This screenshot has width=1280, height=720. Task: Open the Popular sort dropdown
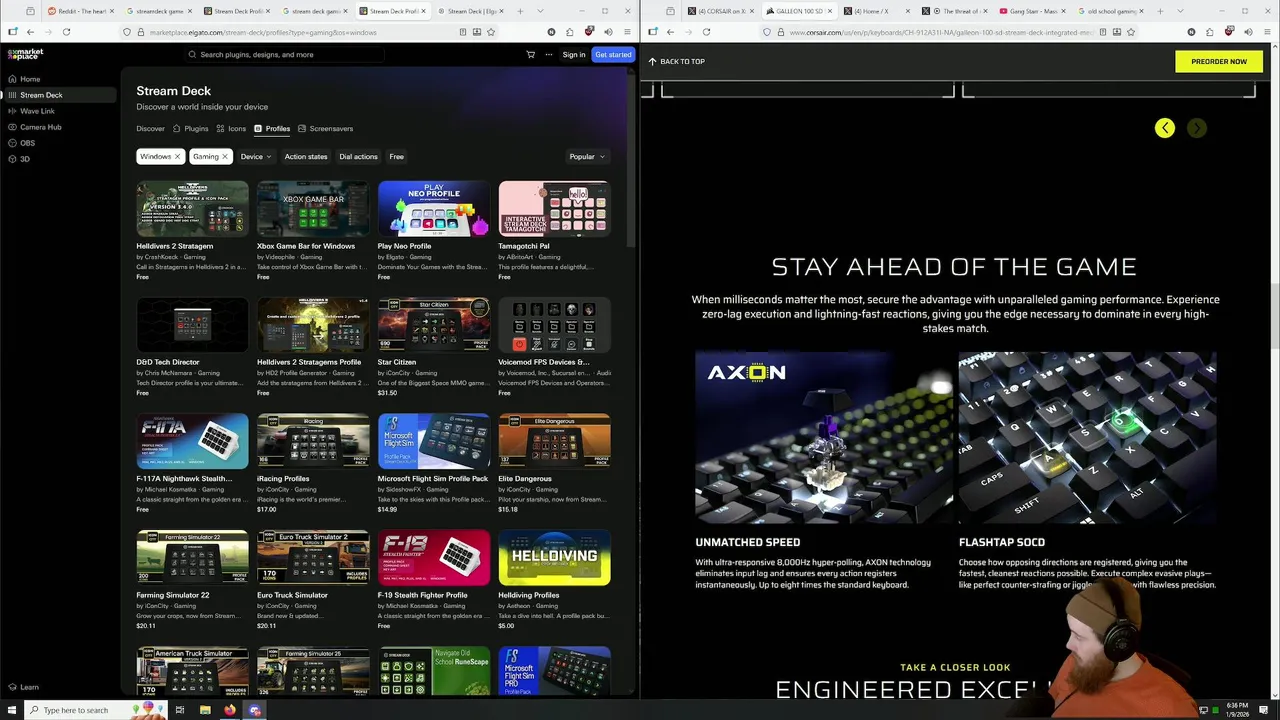coord(587,156)
